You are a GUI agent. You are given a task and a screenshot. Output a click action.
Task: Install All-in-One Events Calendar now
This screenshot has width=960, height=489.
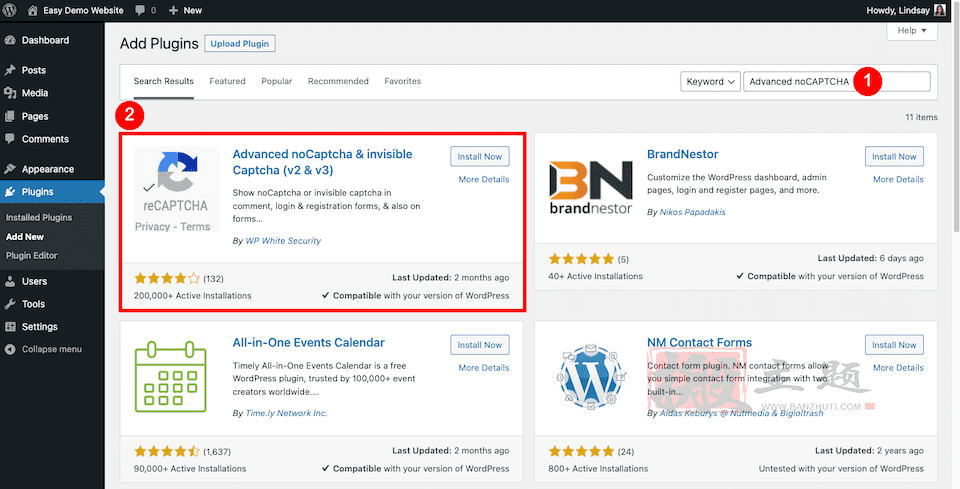tap(479, 345)
